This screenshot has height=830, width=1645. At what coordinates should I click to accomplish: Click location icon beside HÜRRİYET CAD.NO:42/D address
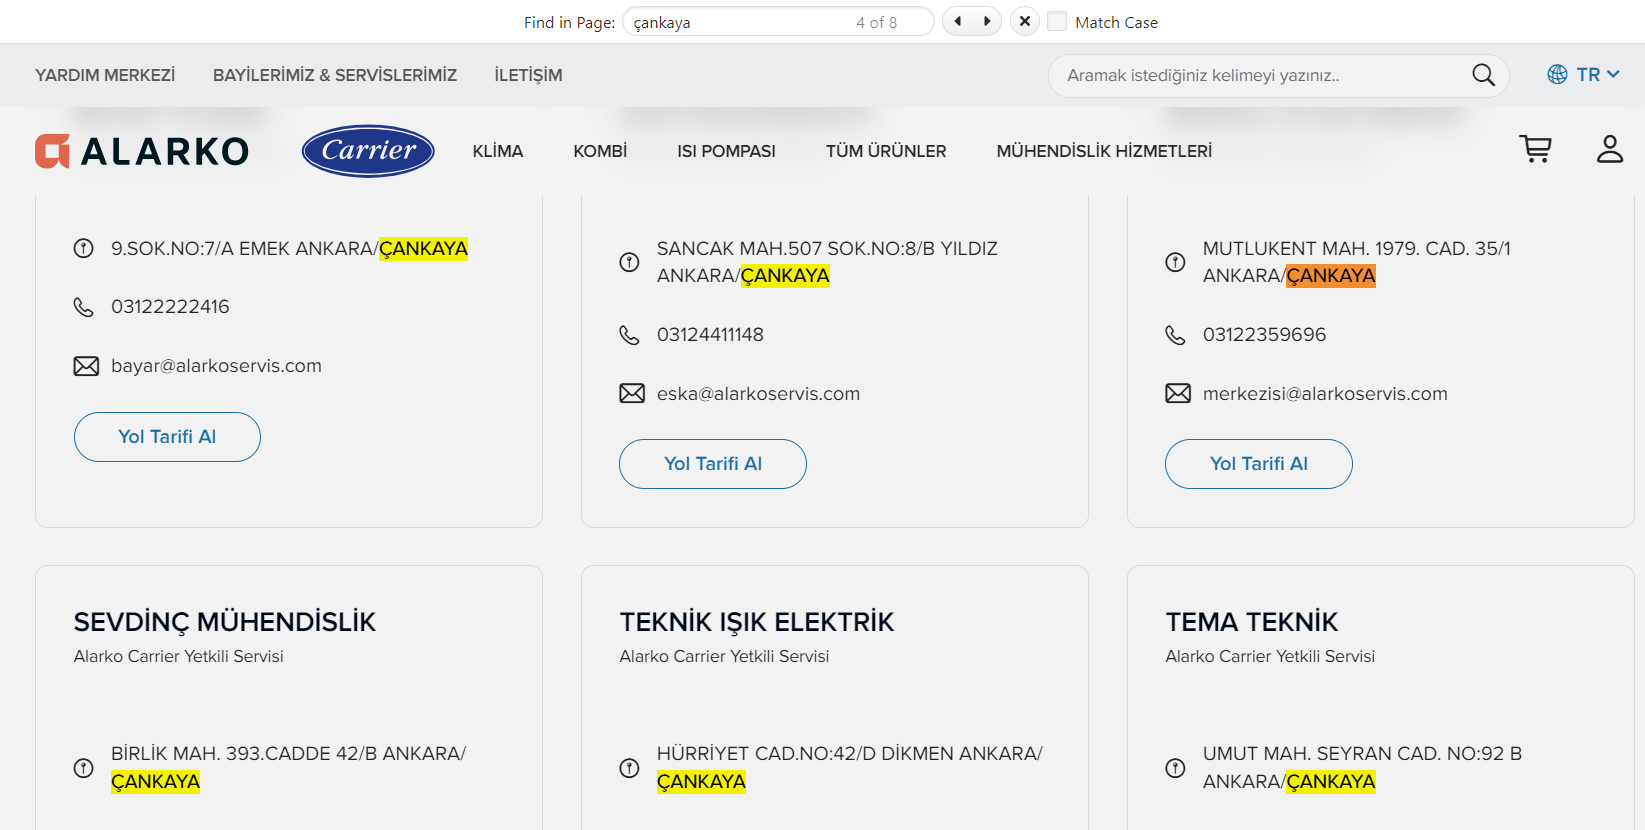click(x=629, y=768)
